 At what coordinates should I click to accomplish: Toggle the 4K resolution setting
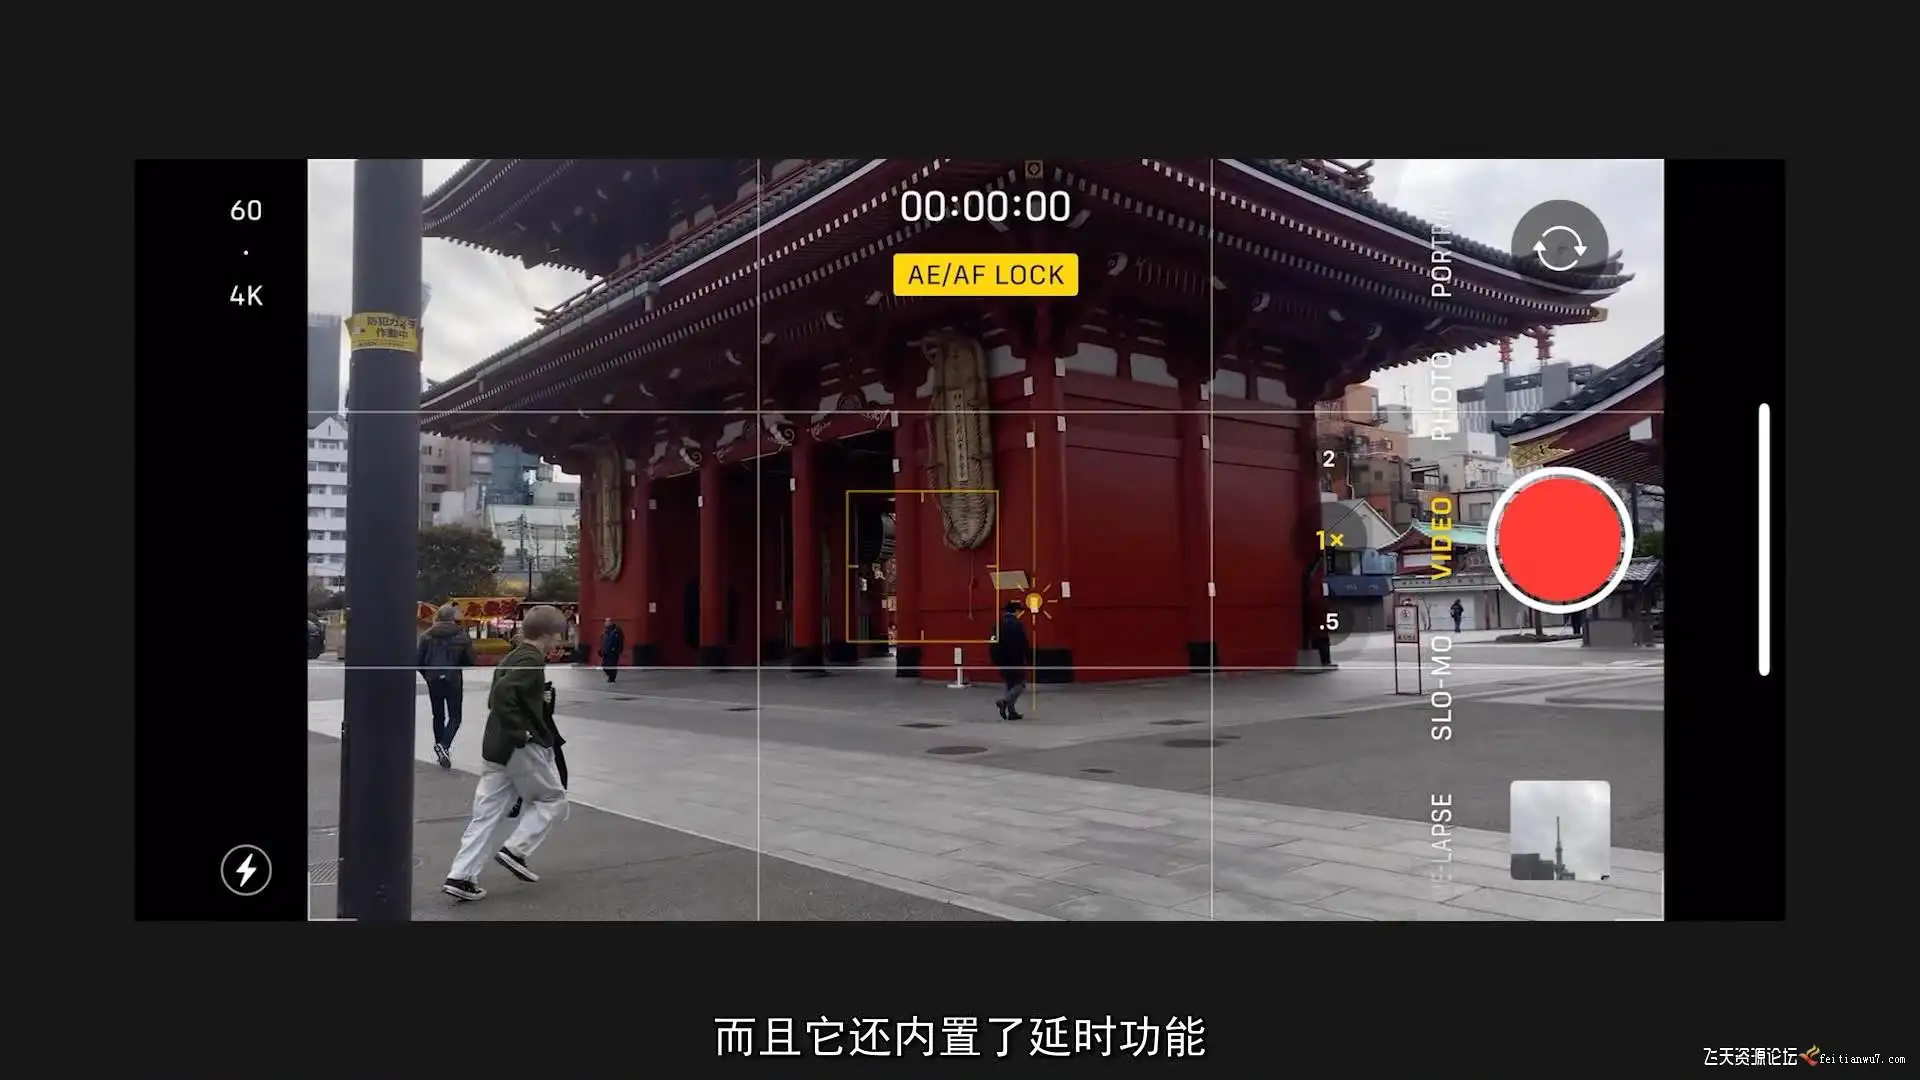pos(246,296)
